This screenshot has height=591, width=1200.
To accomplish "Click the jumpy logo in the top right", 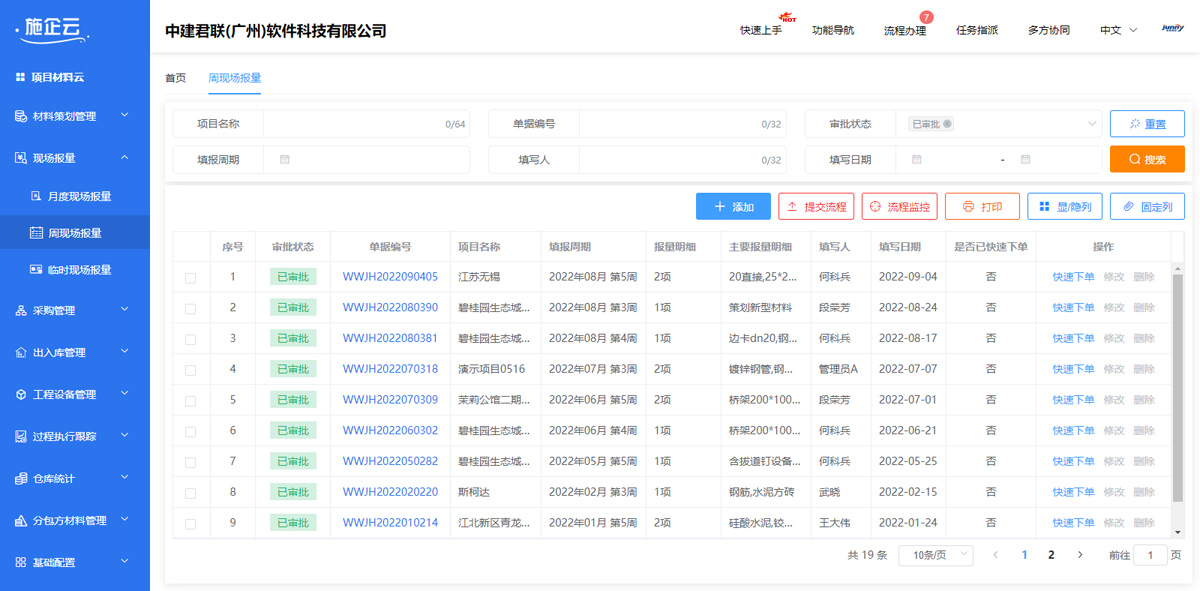I will coord(1173,29).
